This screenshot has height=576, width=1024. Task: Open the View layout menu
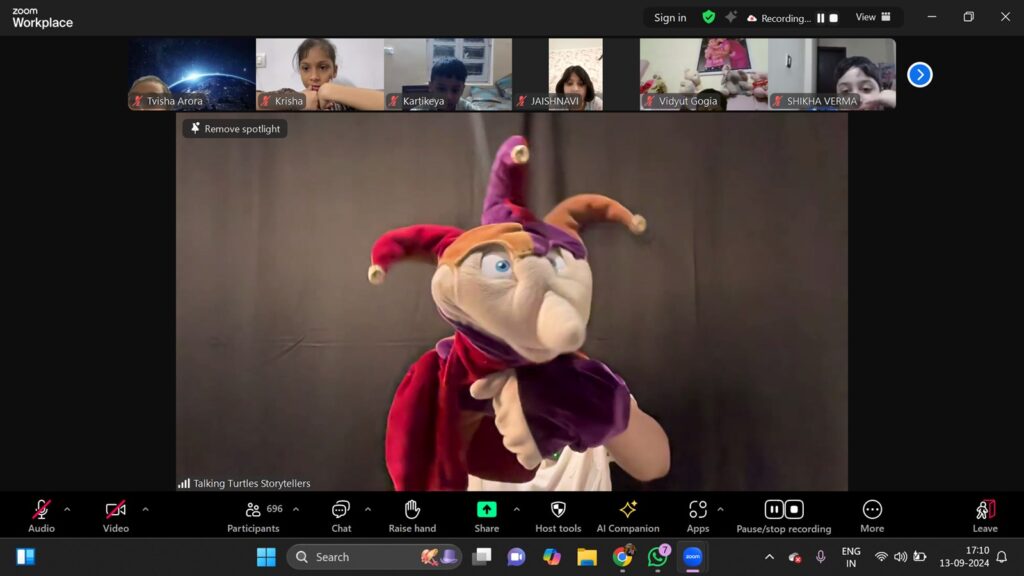tap(873, 17)
